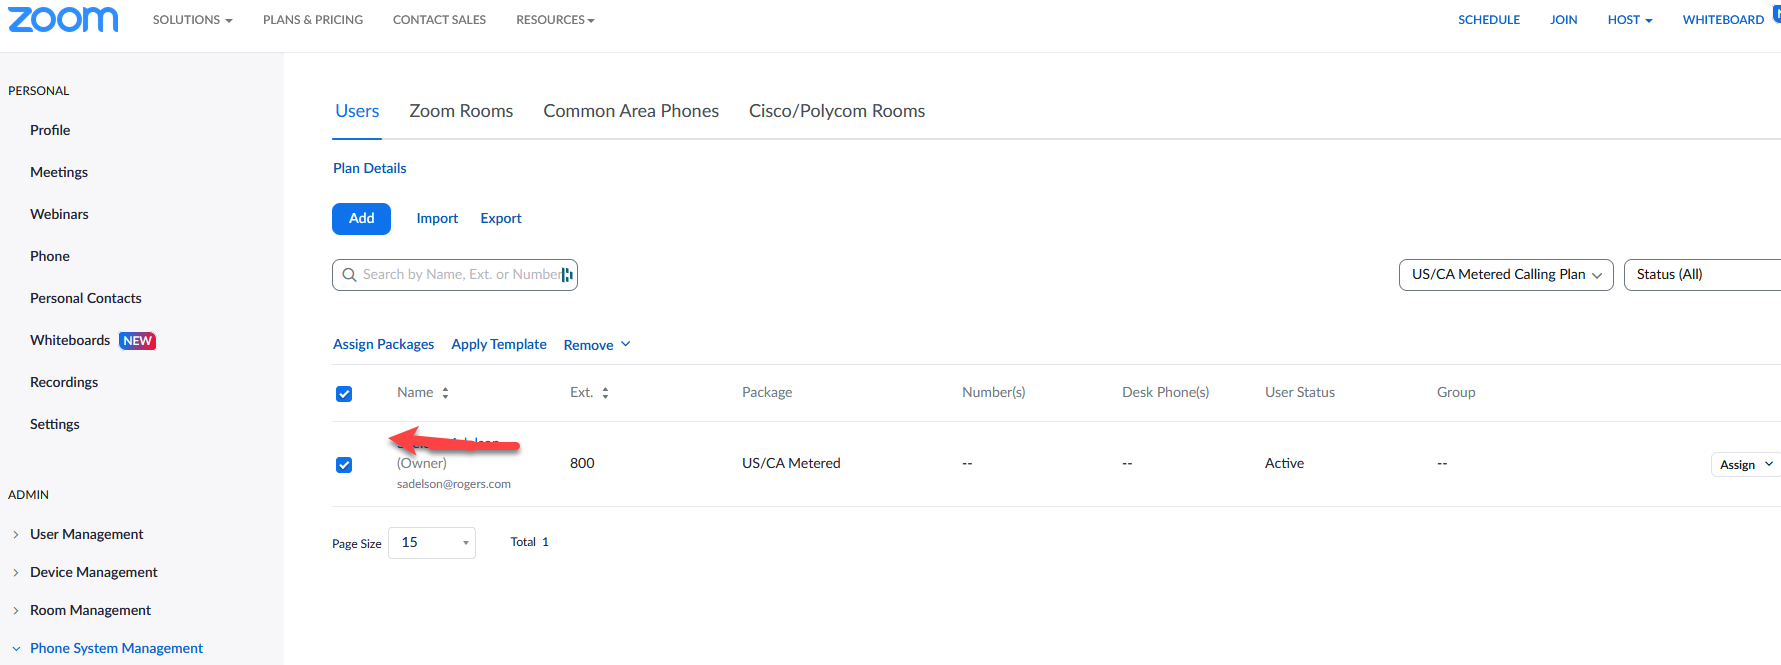
Task: Click the blue Add button
Action: pos(361,219)
